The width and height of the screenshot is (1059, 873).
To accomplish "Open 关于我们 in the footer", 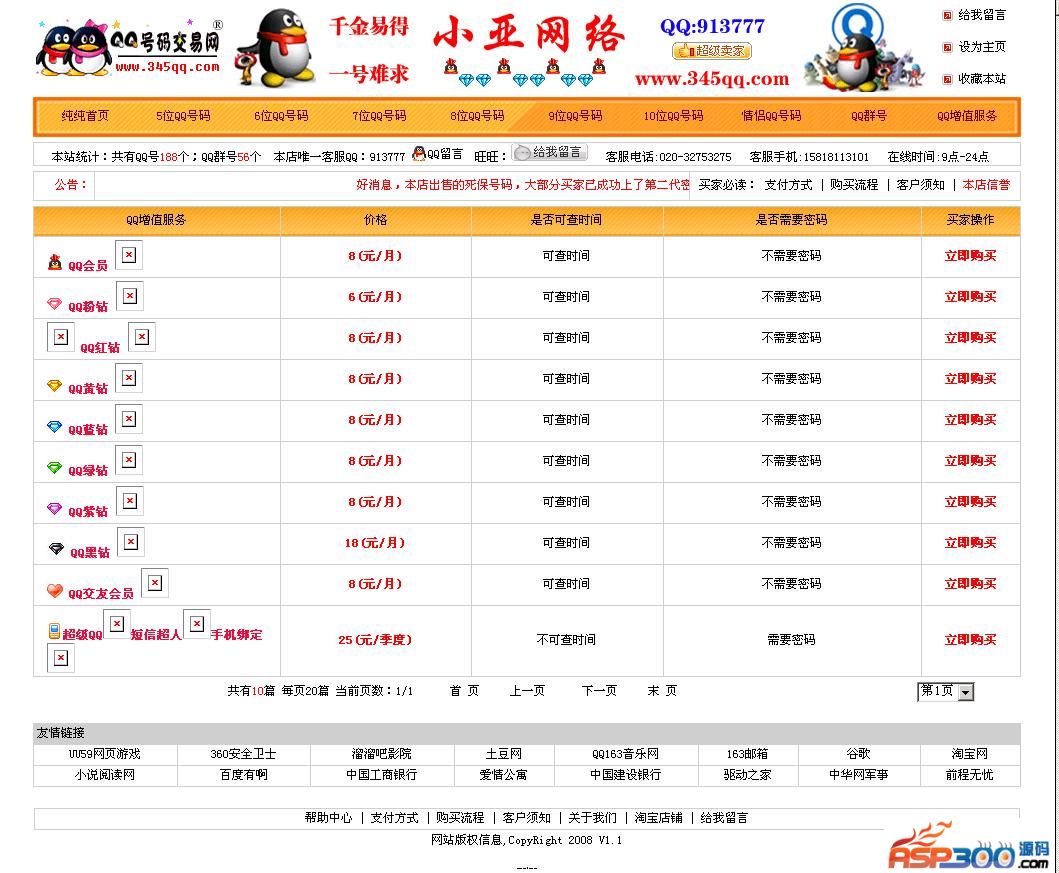I will [x=592, y=818].
